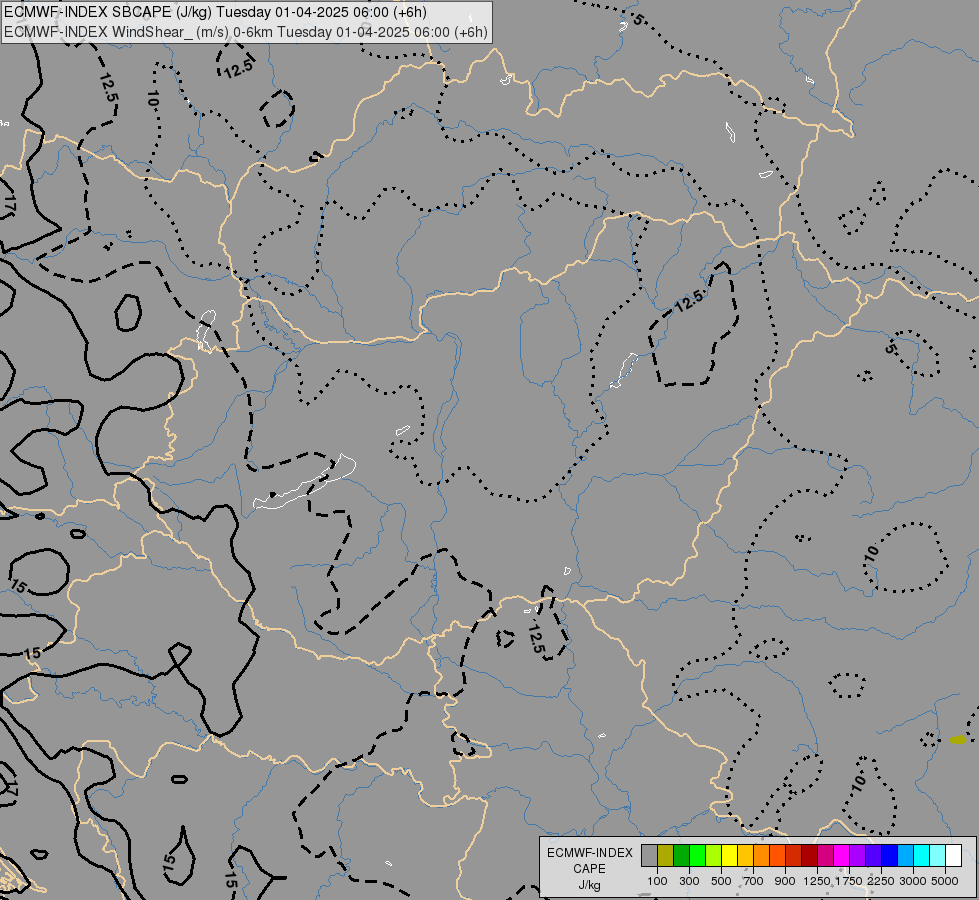This screenshot has width=979, height=900.
Task: Select the bright green legend swatch
Action: pos(697,856)
